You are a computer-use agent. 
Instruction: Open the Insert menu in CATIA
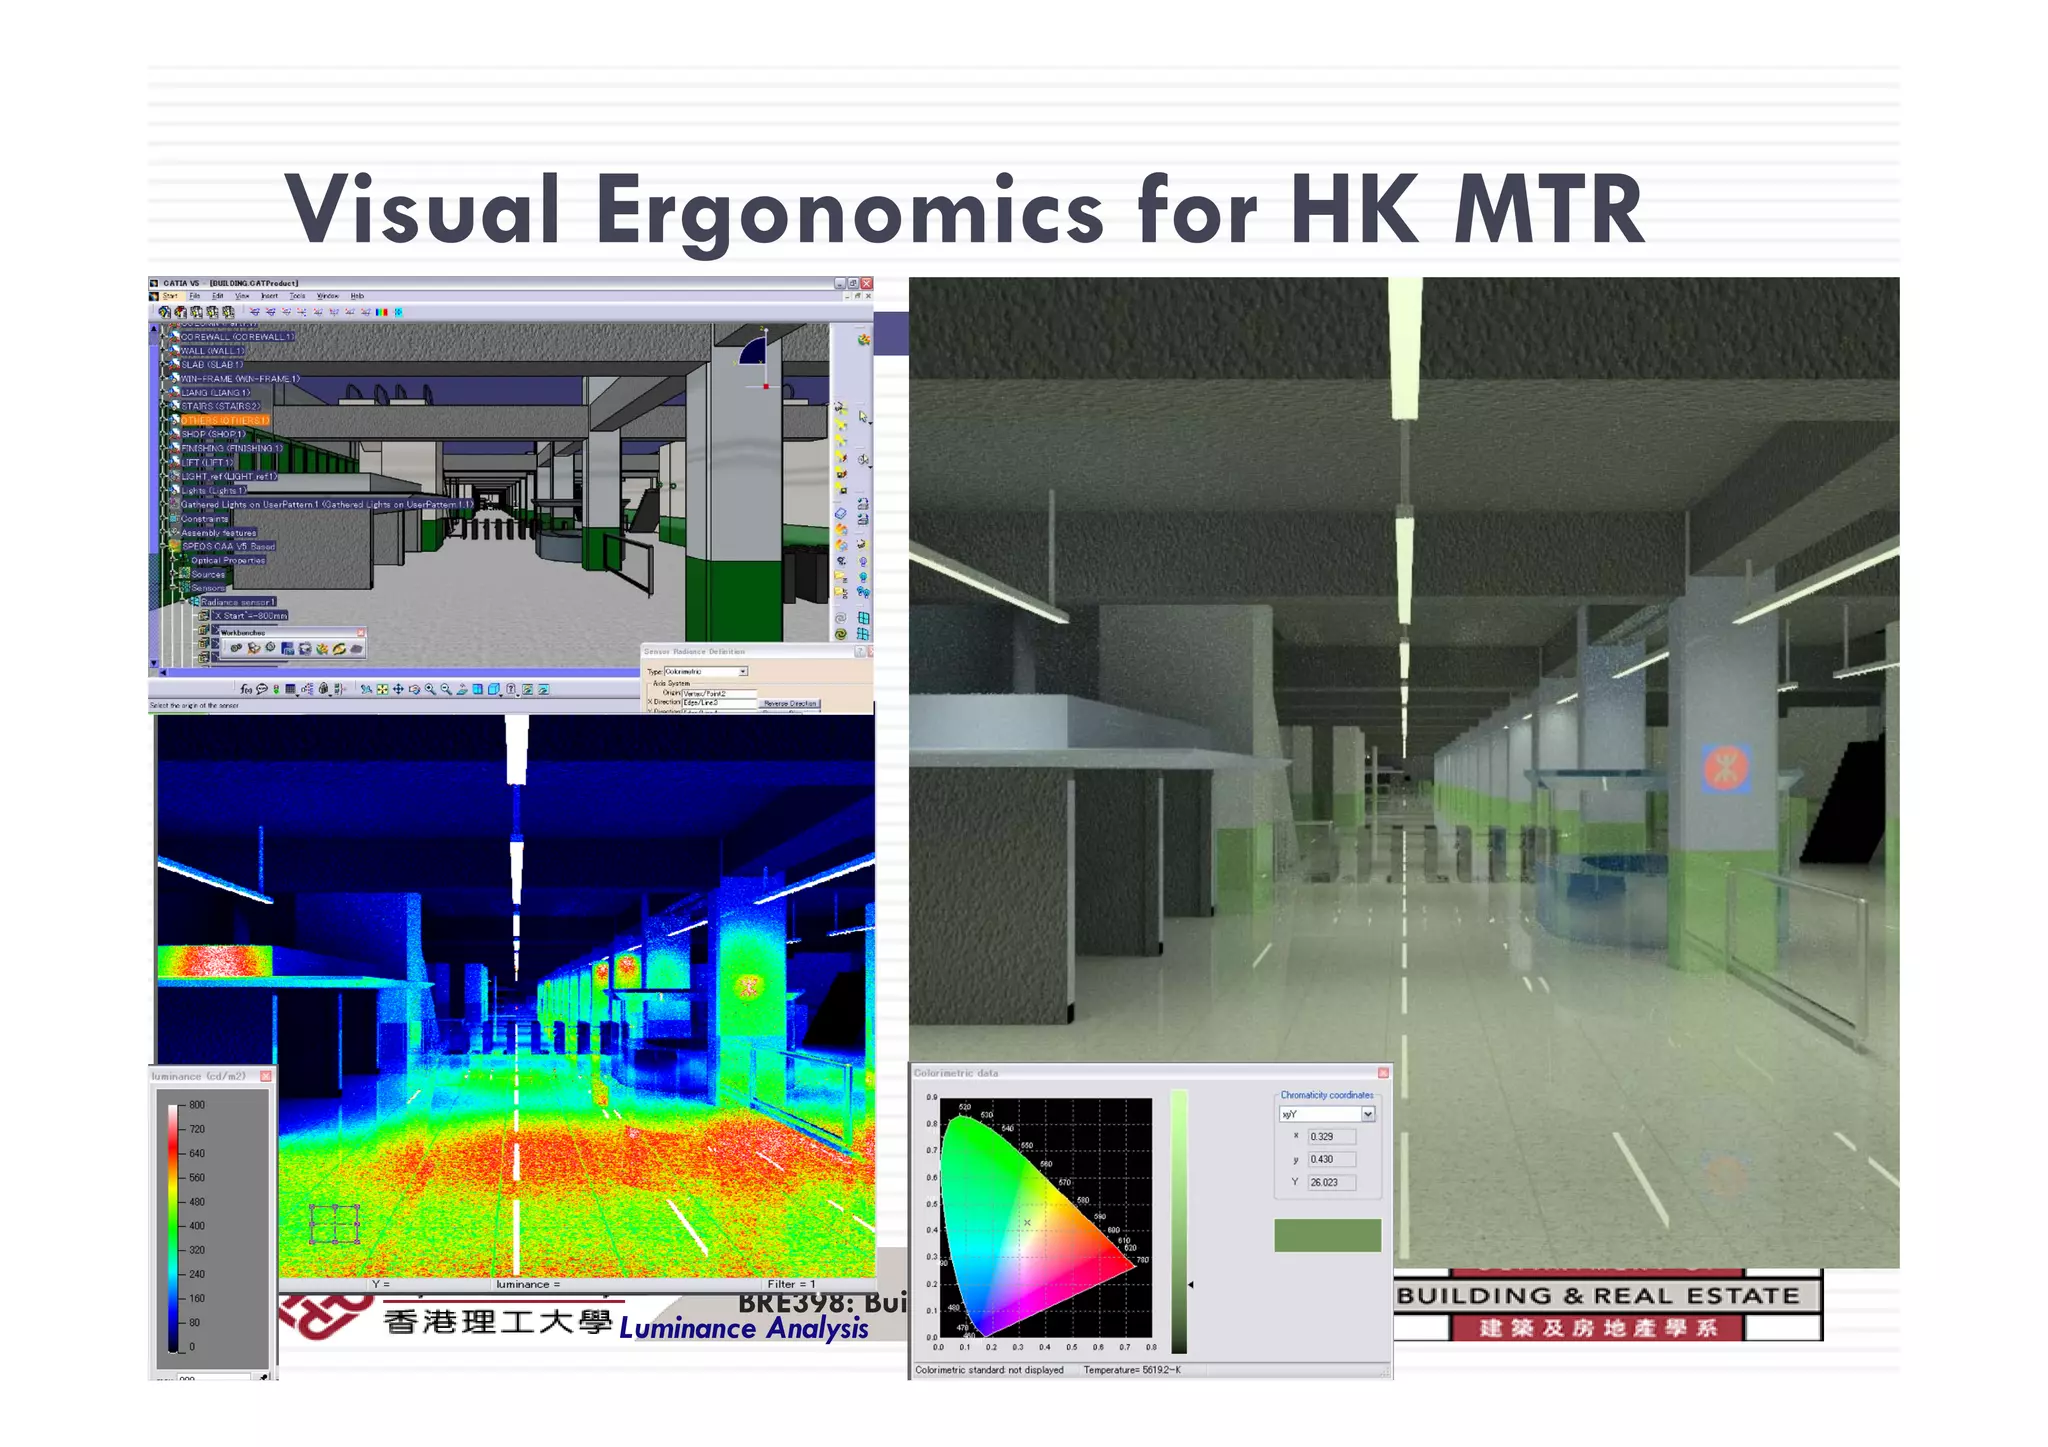(269, 296)
